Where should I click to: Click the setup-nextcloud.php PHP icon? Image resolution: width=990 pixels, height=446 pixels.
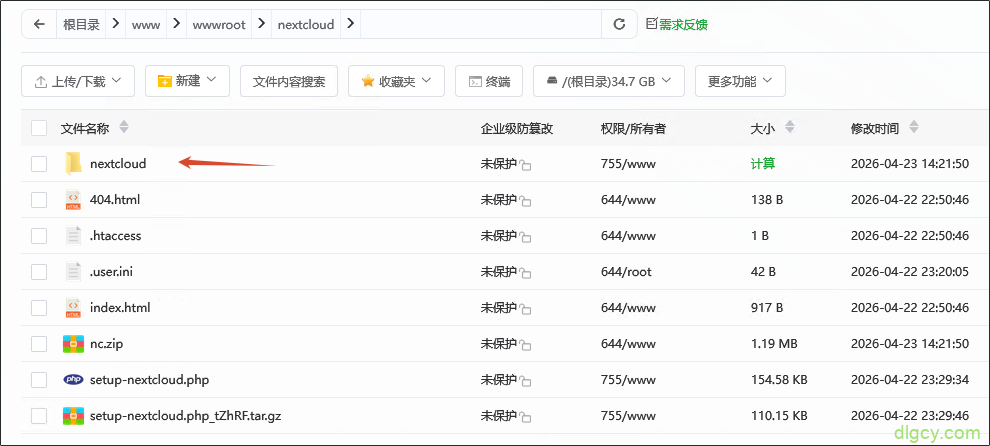point(73,380)
